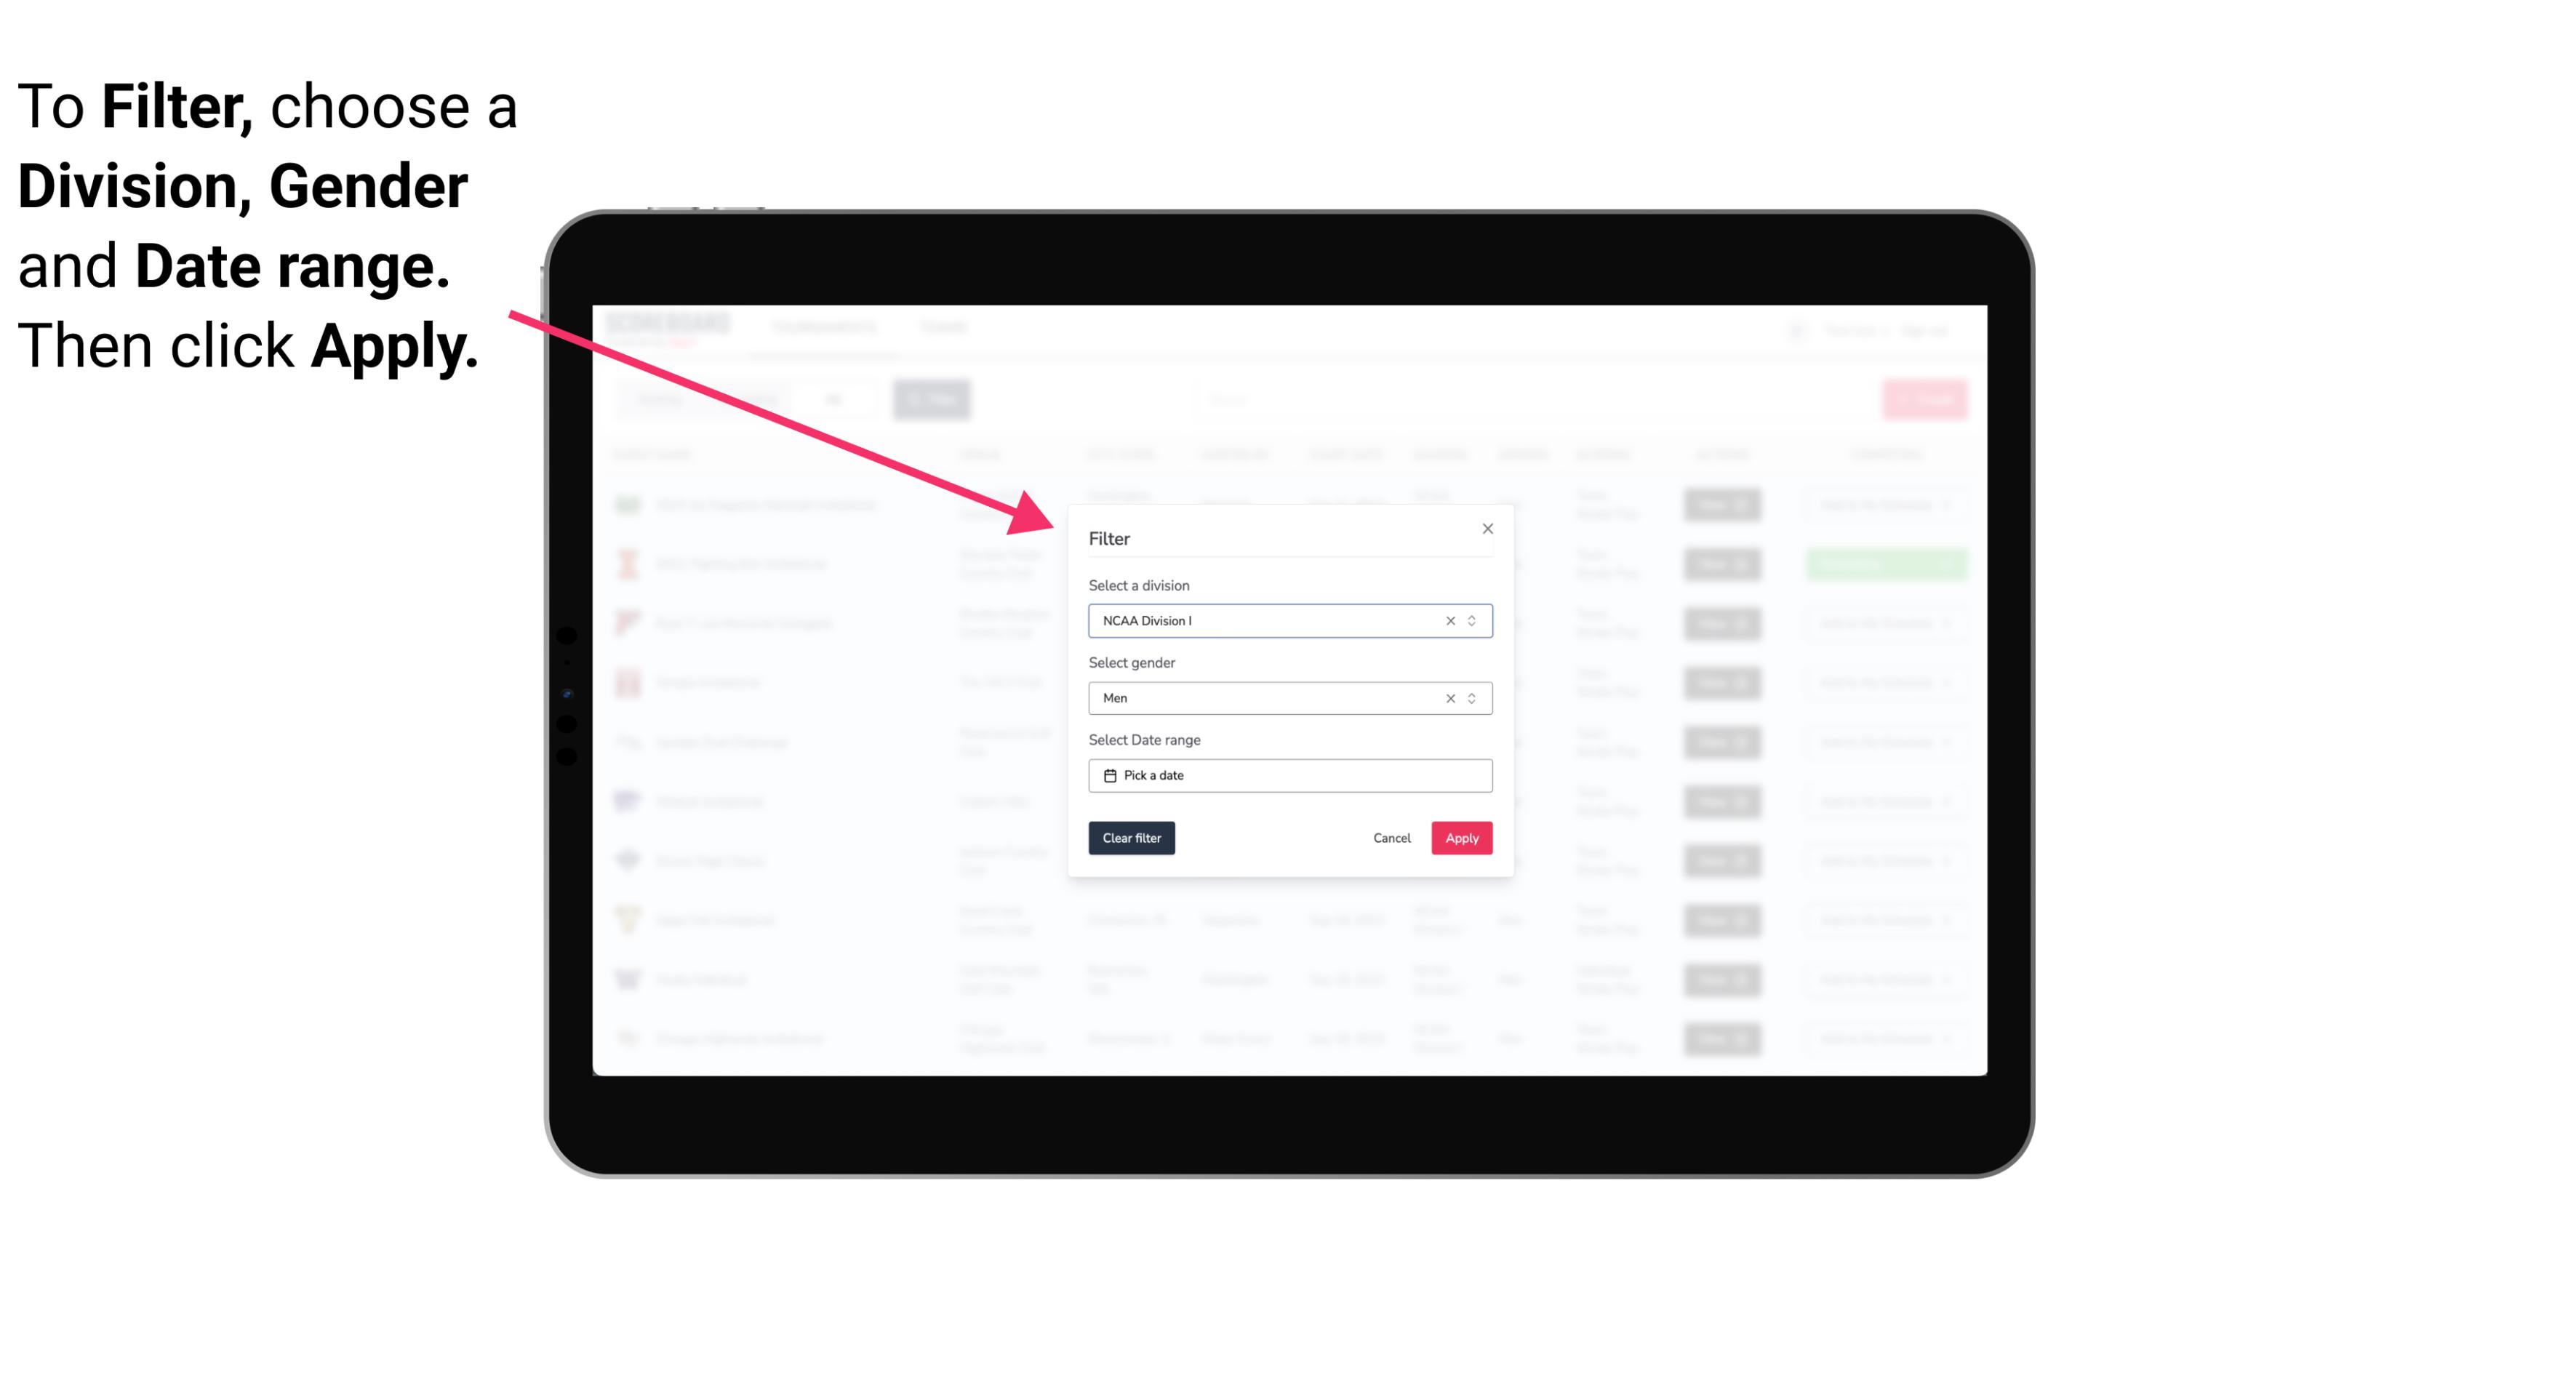Select Cancel to dismiss the filter dialog

(x=1390, y=838)
